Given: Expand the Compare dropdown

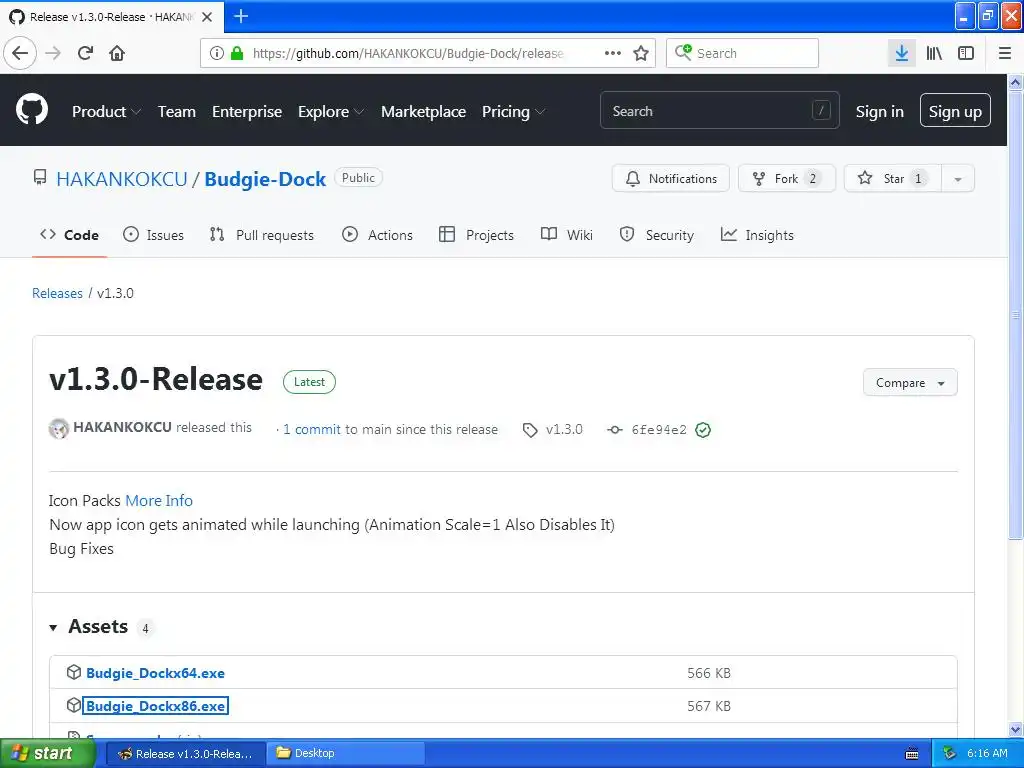Looking at the screenshot, I should (x=910, y=383).
